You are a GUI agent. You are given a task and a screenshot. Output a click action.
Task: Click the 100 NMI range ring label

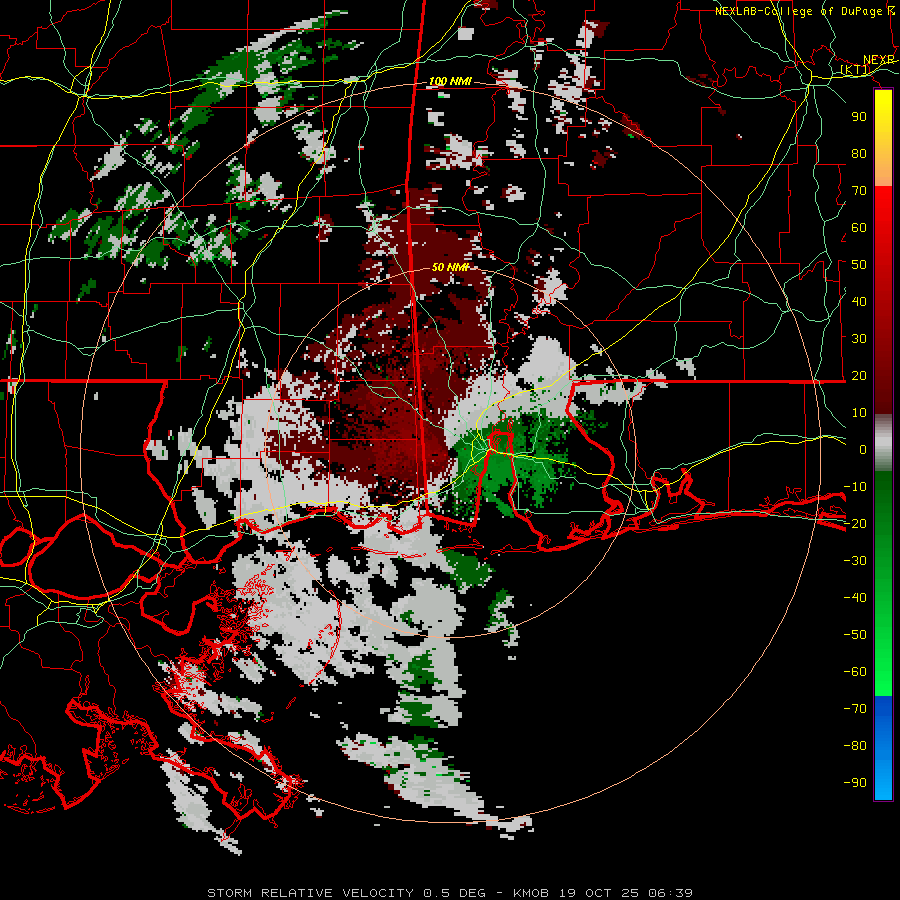[450, 82]
